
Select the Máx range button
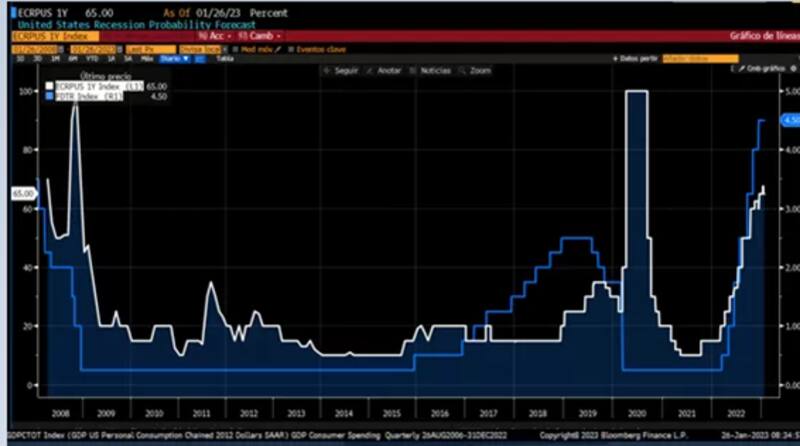[146, 59]
